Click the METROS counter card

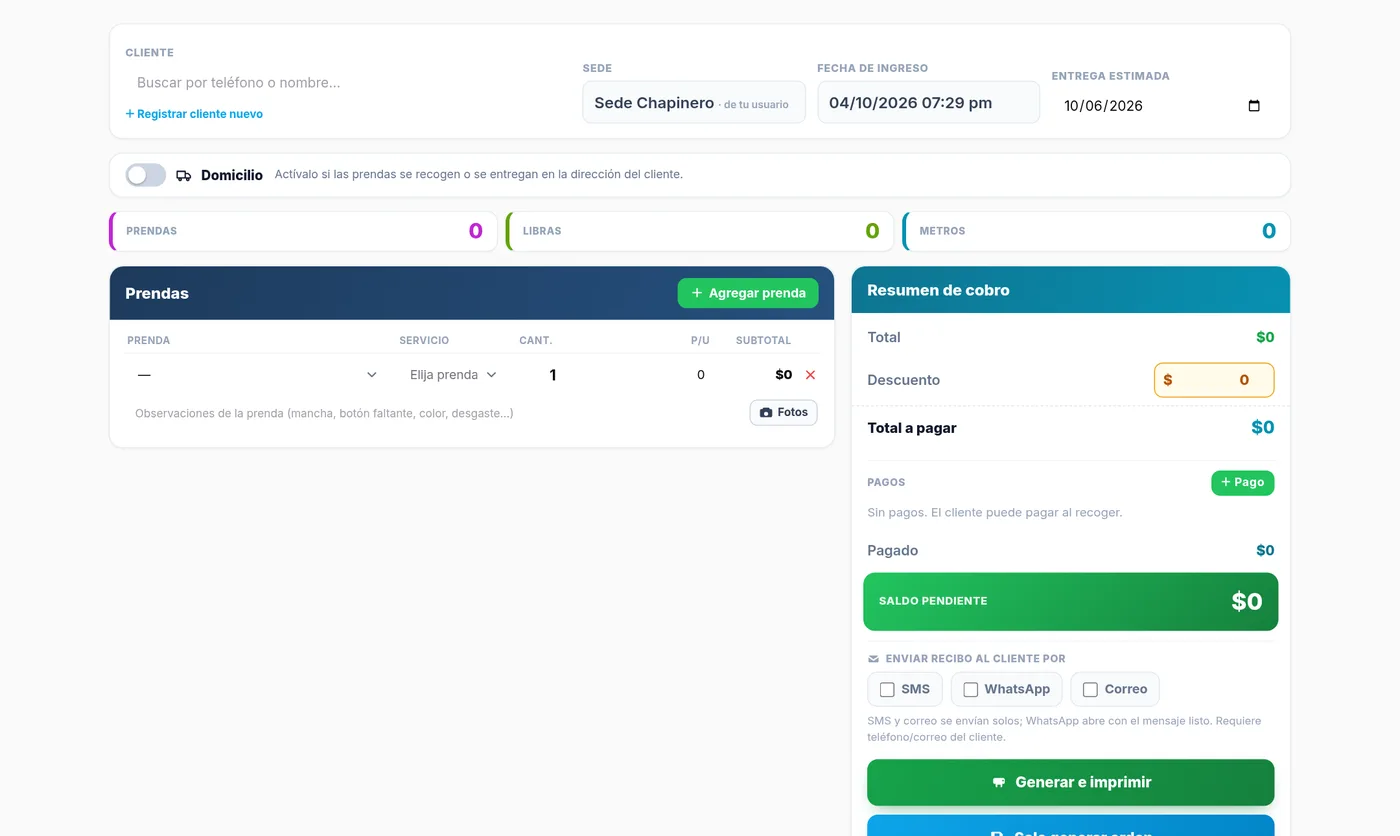point(1096,231)
